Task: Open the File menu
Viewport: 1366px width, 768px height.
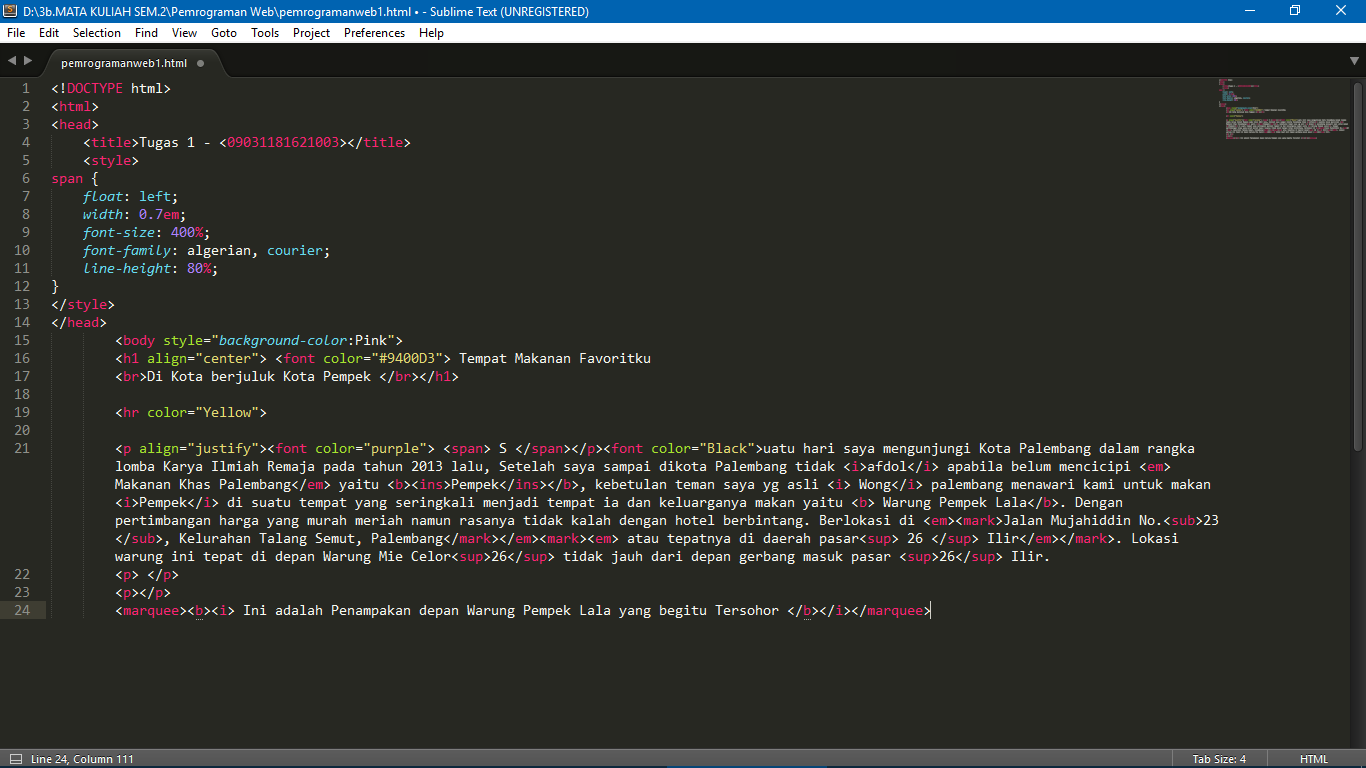Action: [16, 33]
